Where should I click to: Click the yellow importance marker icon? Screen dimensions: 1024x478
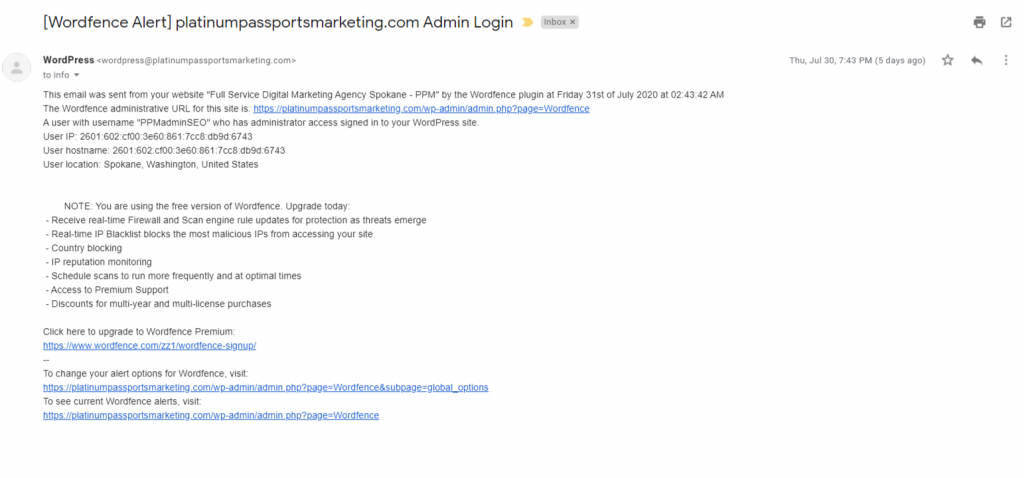coord(527,22)
